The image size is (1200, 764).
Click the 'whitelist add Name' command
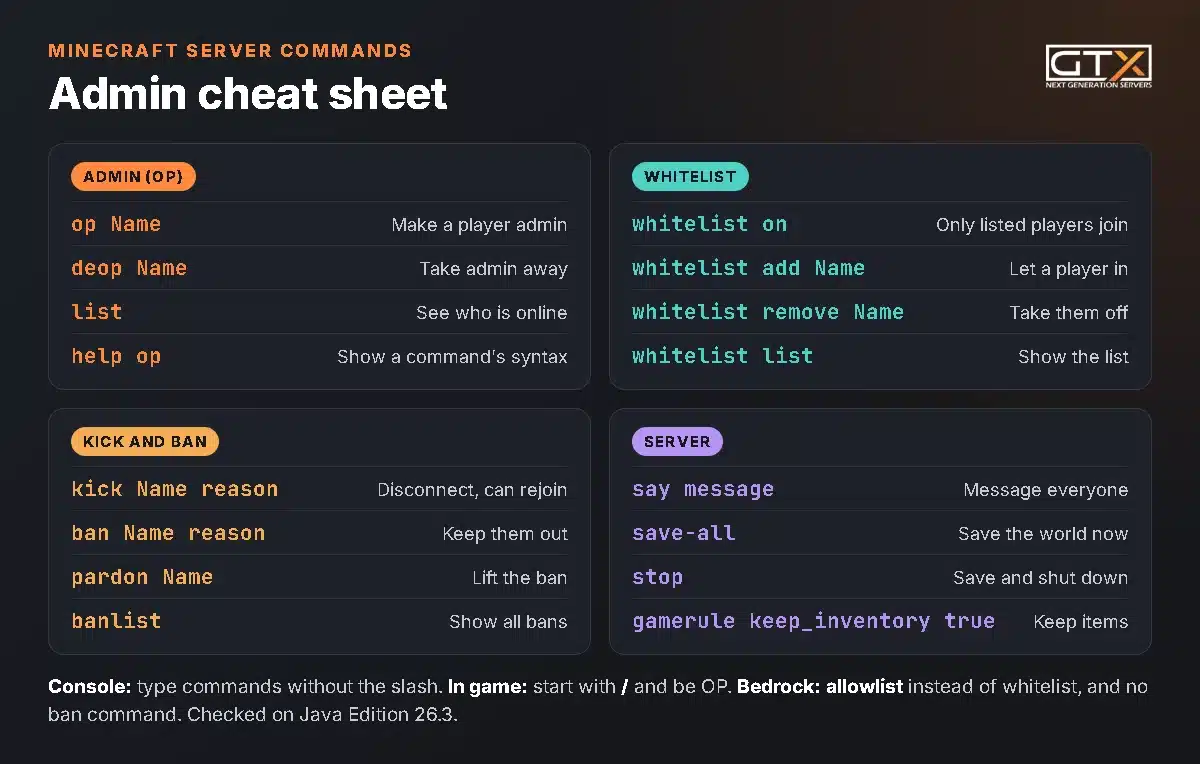coord(748,268)
